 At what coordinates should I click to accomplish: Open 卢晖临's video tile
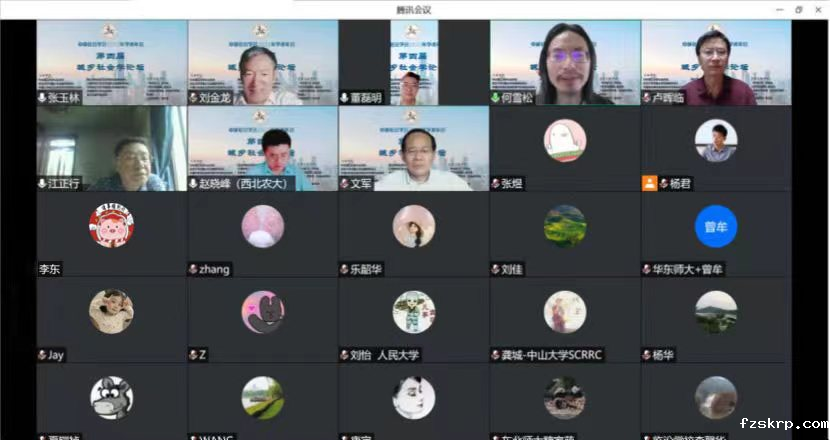[716, 62]
